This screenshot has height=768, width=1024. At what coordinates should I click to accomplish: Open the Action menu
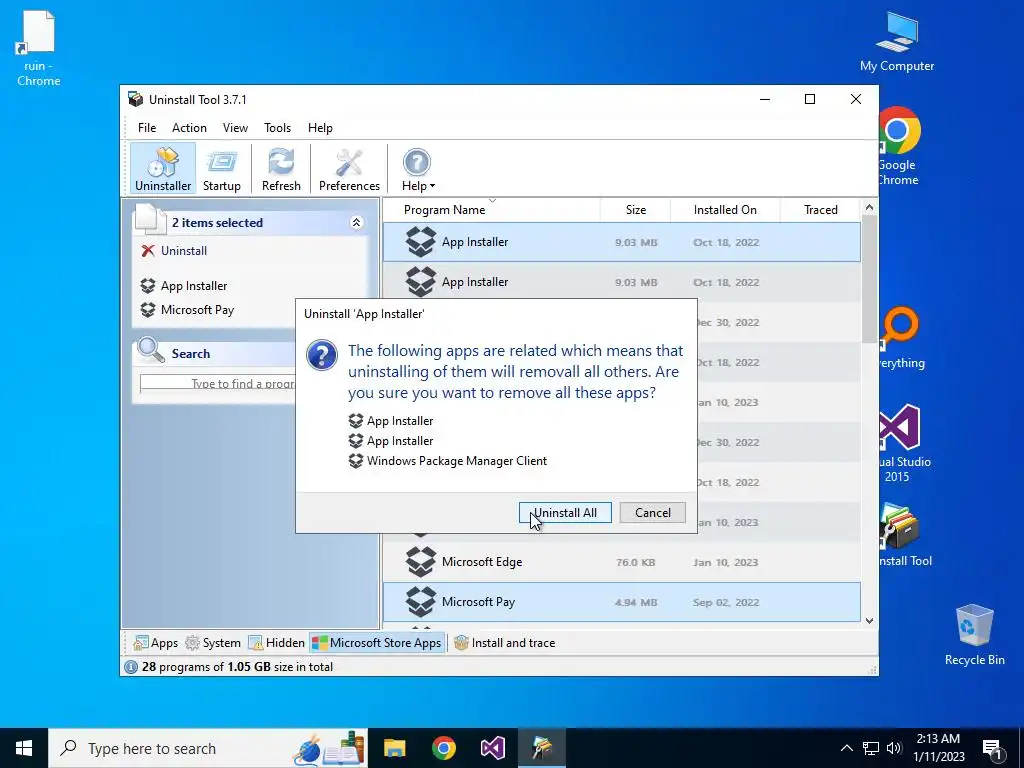pyautogui.click(x=189, y=128)
